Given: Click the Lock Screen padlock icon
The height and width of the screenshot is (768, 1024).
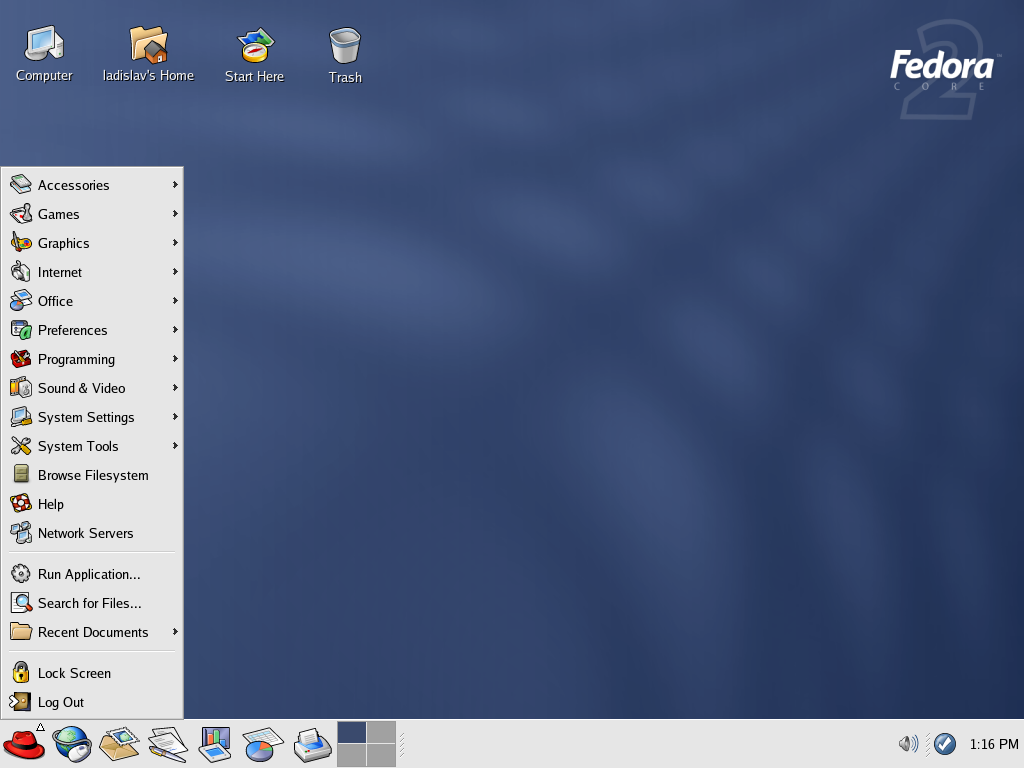Looking at the screenshot, I should pos(21,673).
